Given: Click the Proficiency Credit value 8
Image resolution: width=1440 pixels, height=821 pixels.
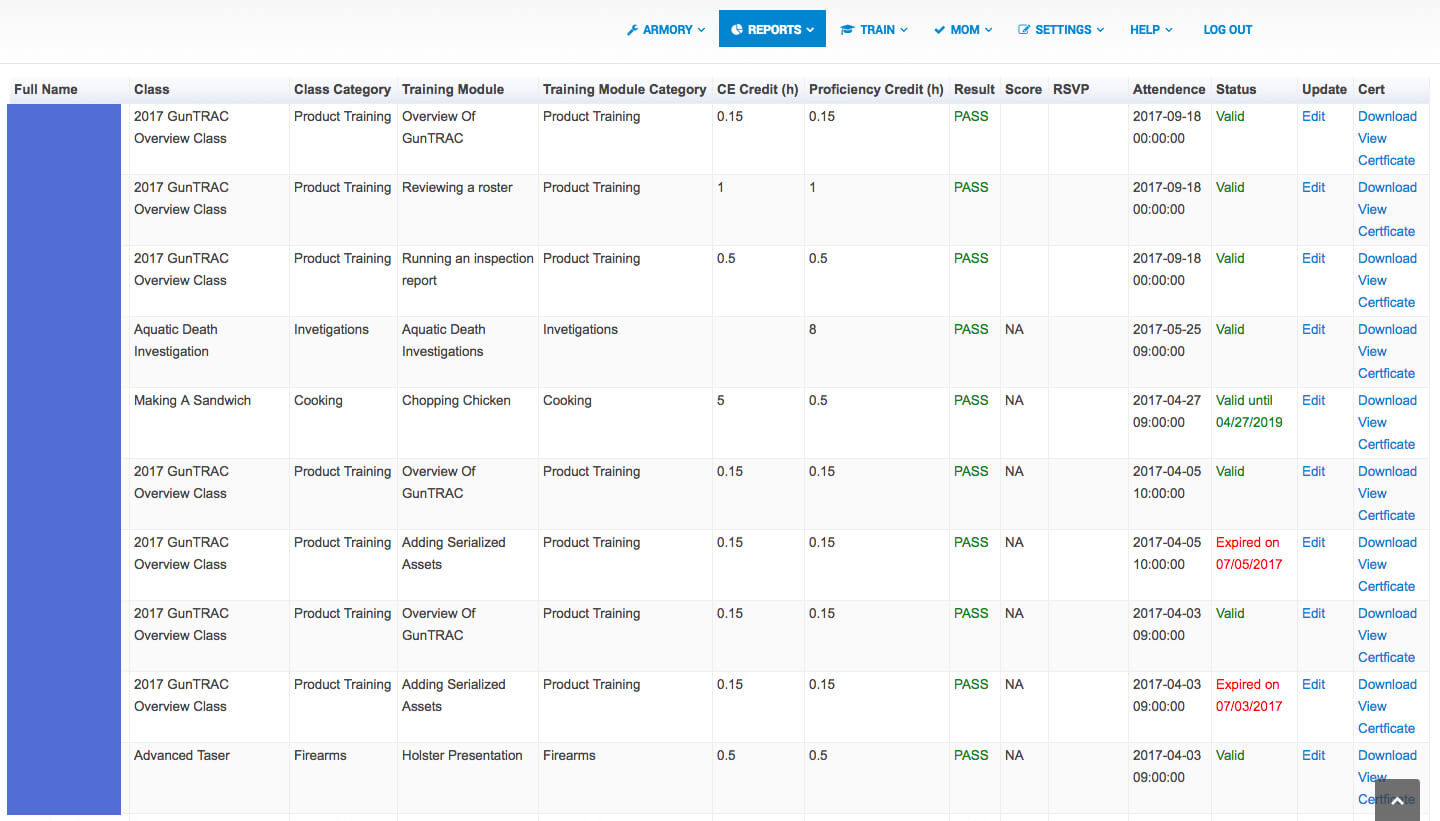Looking at the screenshot, I should point(813,329).
